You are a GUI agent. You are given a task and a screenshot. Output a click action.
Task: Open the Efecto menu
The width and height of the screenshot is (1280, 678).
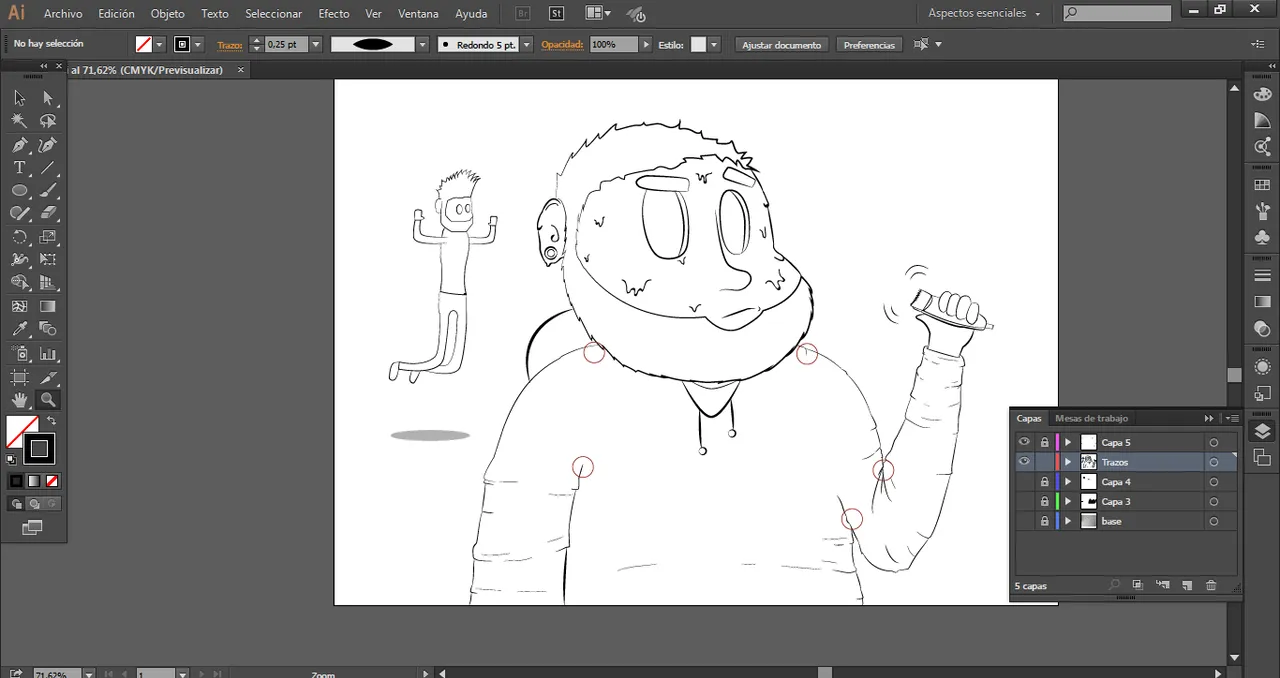point(333,14)
